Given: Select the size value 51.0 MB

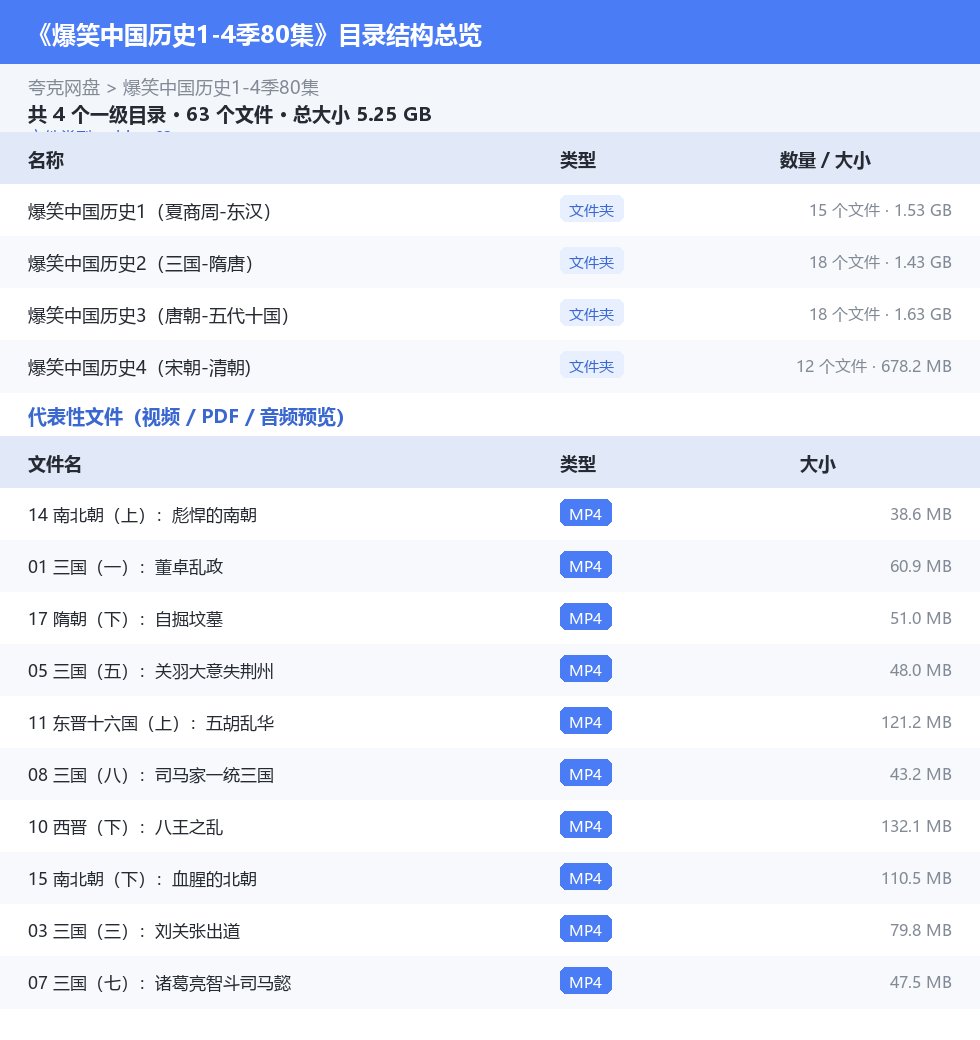Looking at the screenshot, I should point(920,618).
